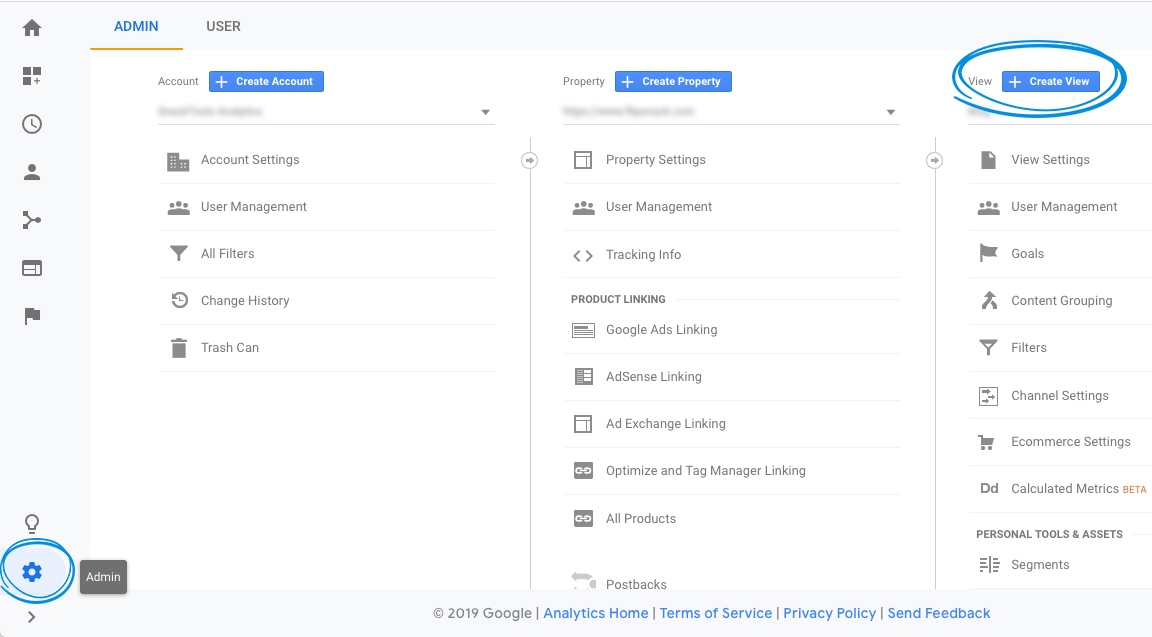Open the Realtime clock icon

(x=32, y=124)
